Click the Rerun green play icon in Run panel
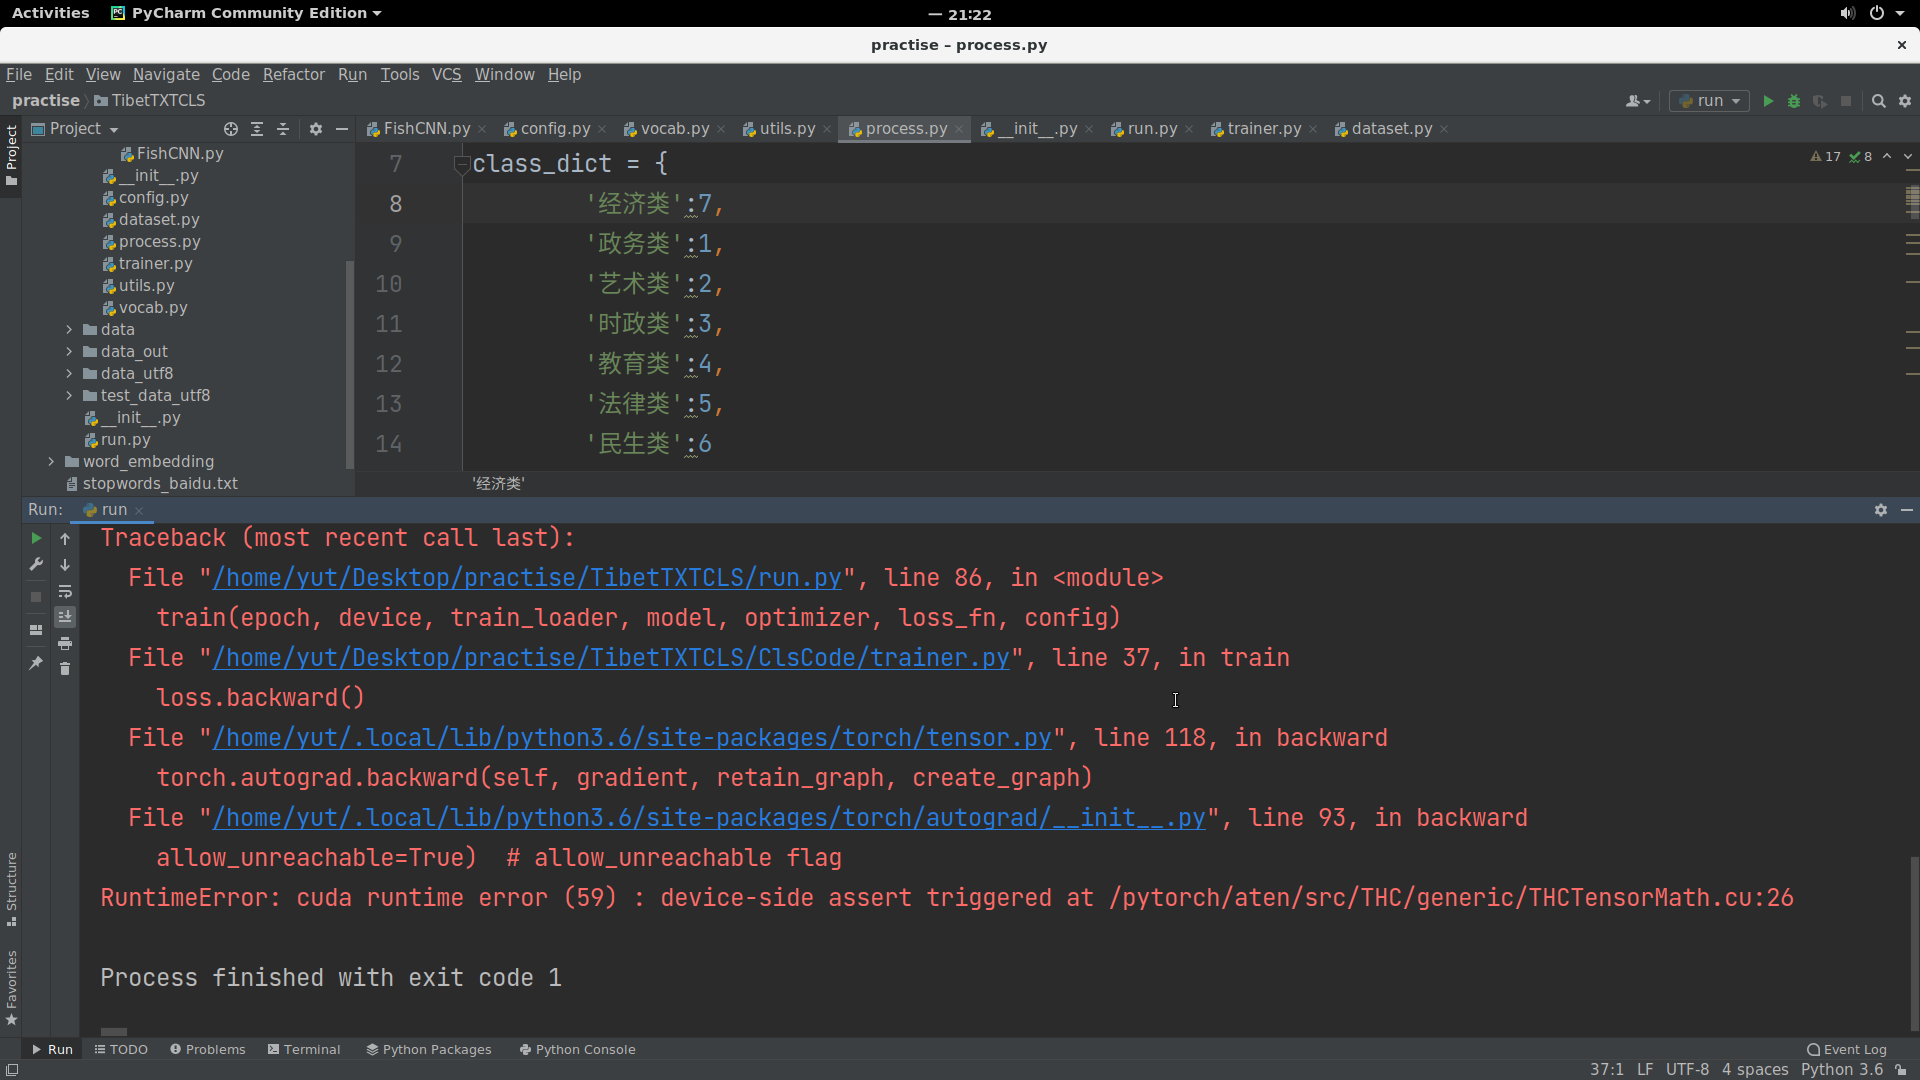The image size is (1920, 1080). (36, 538)
